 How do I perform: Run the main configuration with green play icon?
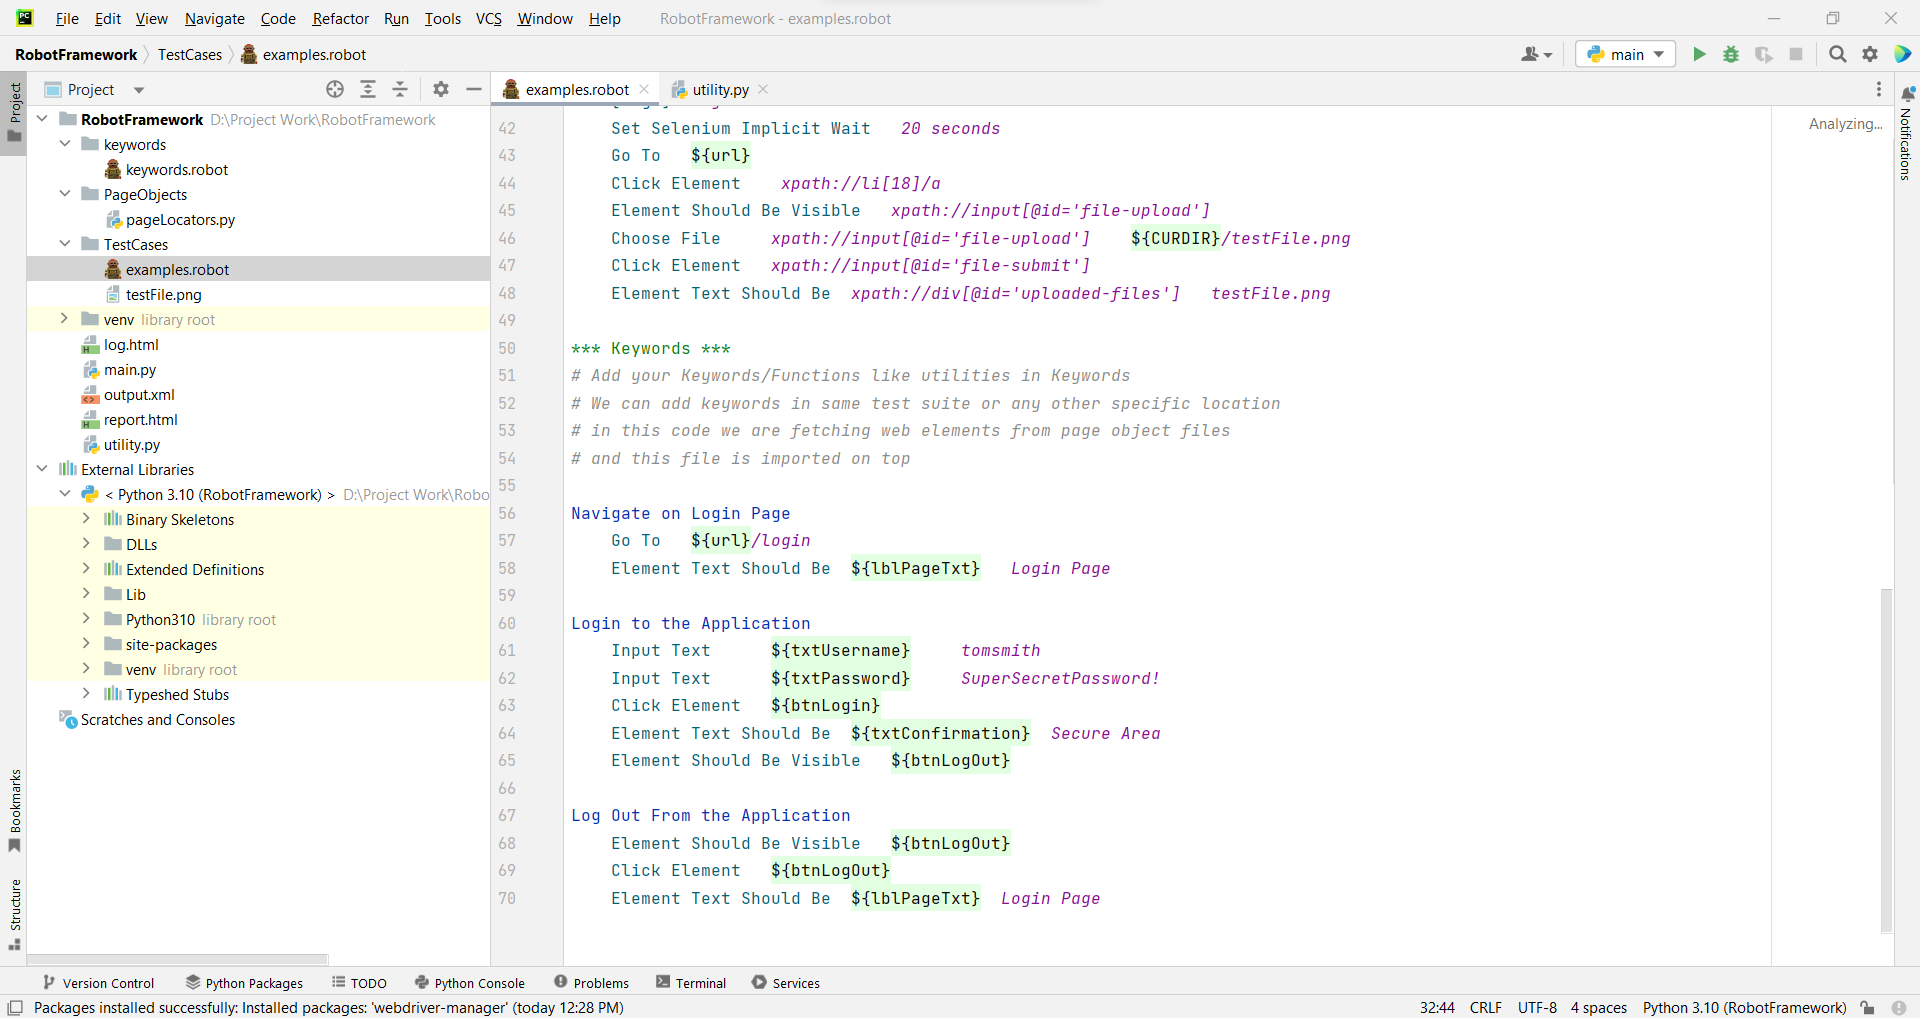(1700, 54)
